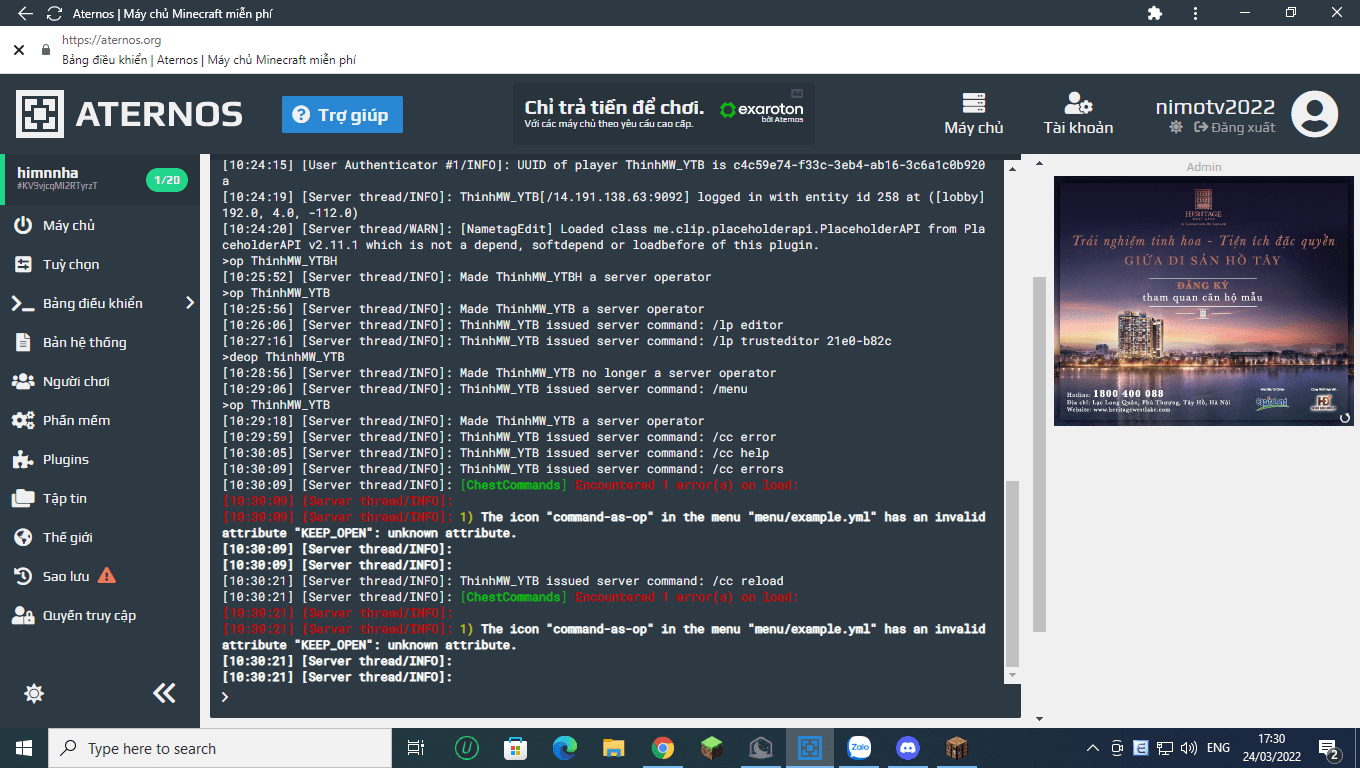Focus the console command input field
Viewport: 1360px width, 768px height.
[x=615, y=697]
